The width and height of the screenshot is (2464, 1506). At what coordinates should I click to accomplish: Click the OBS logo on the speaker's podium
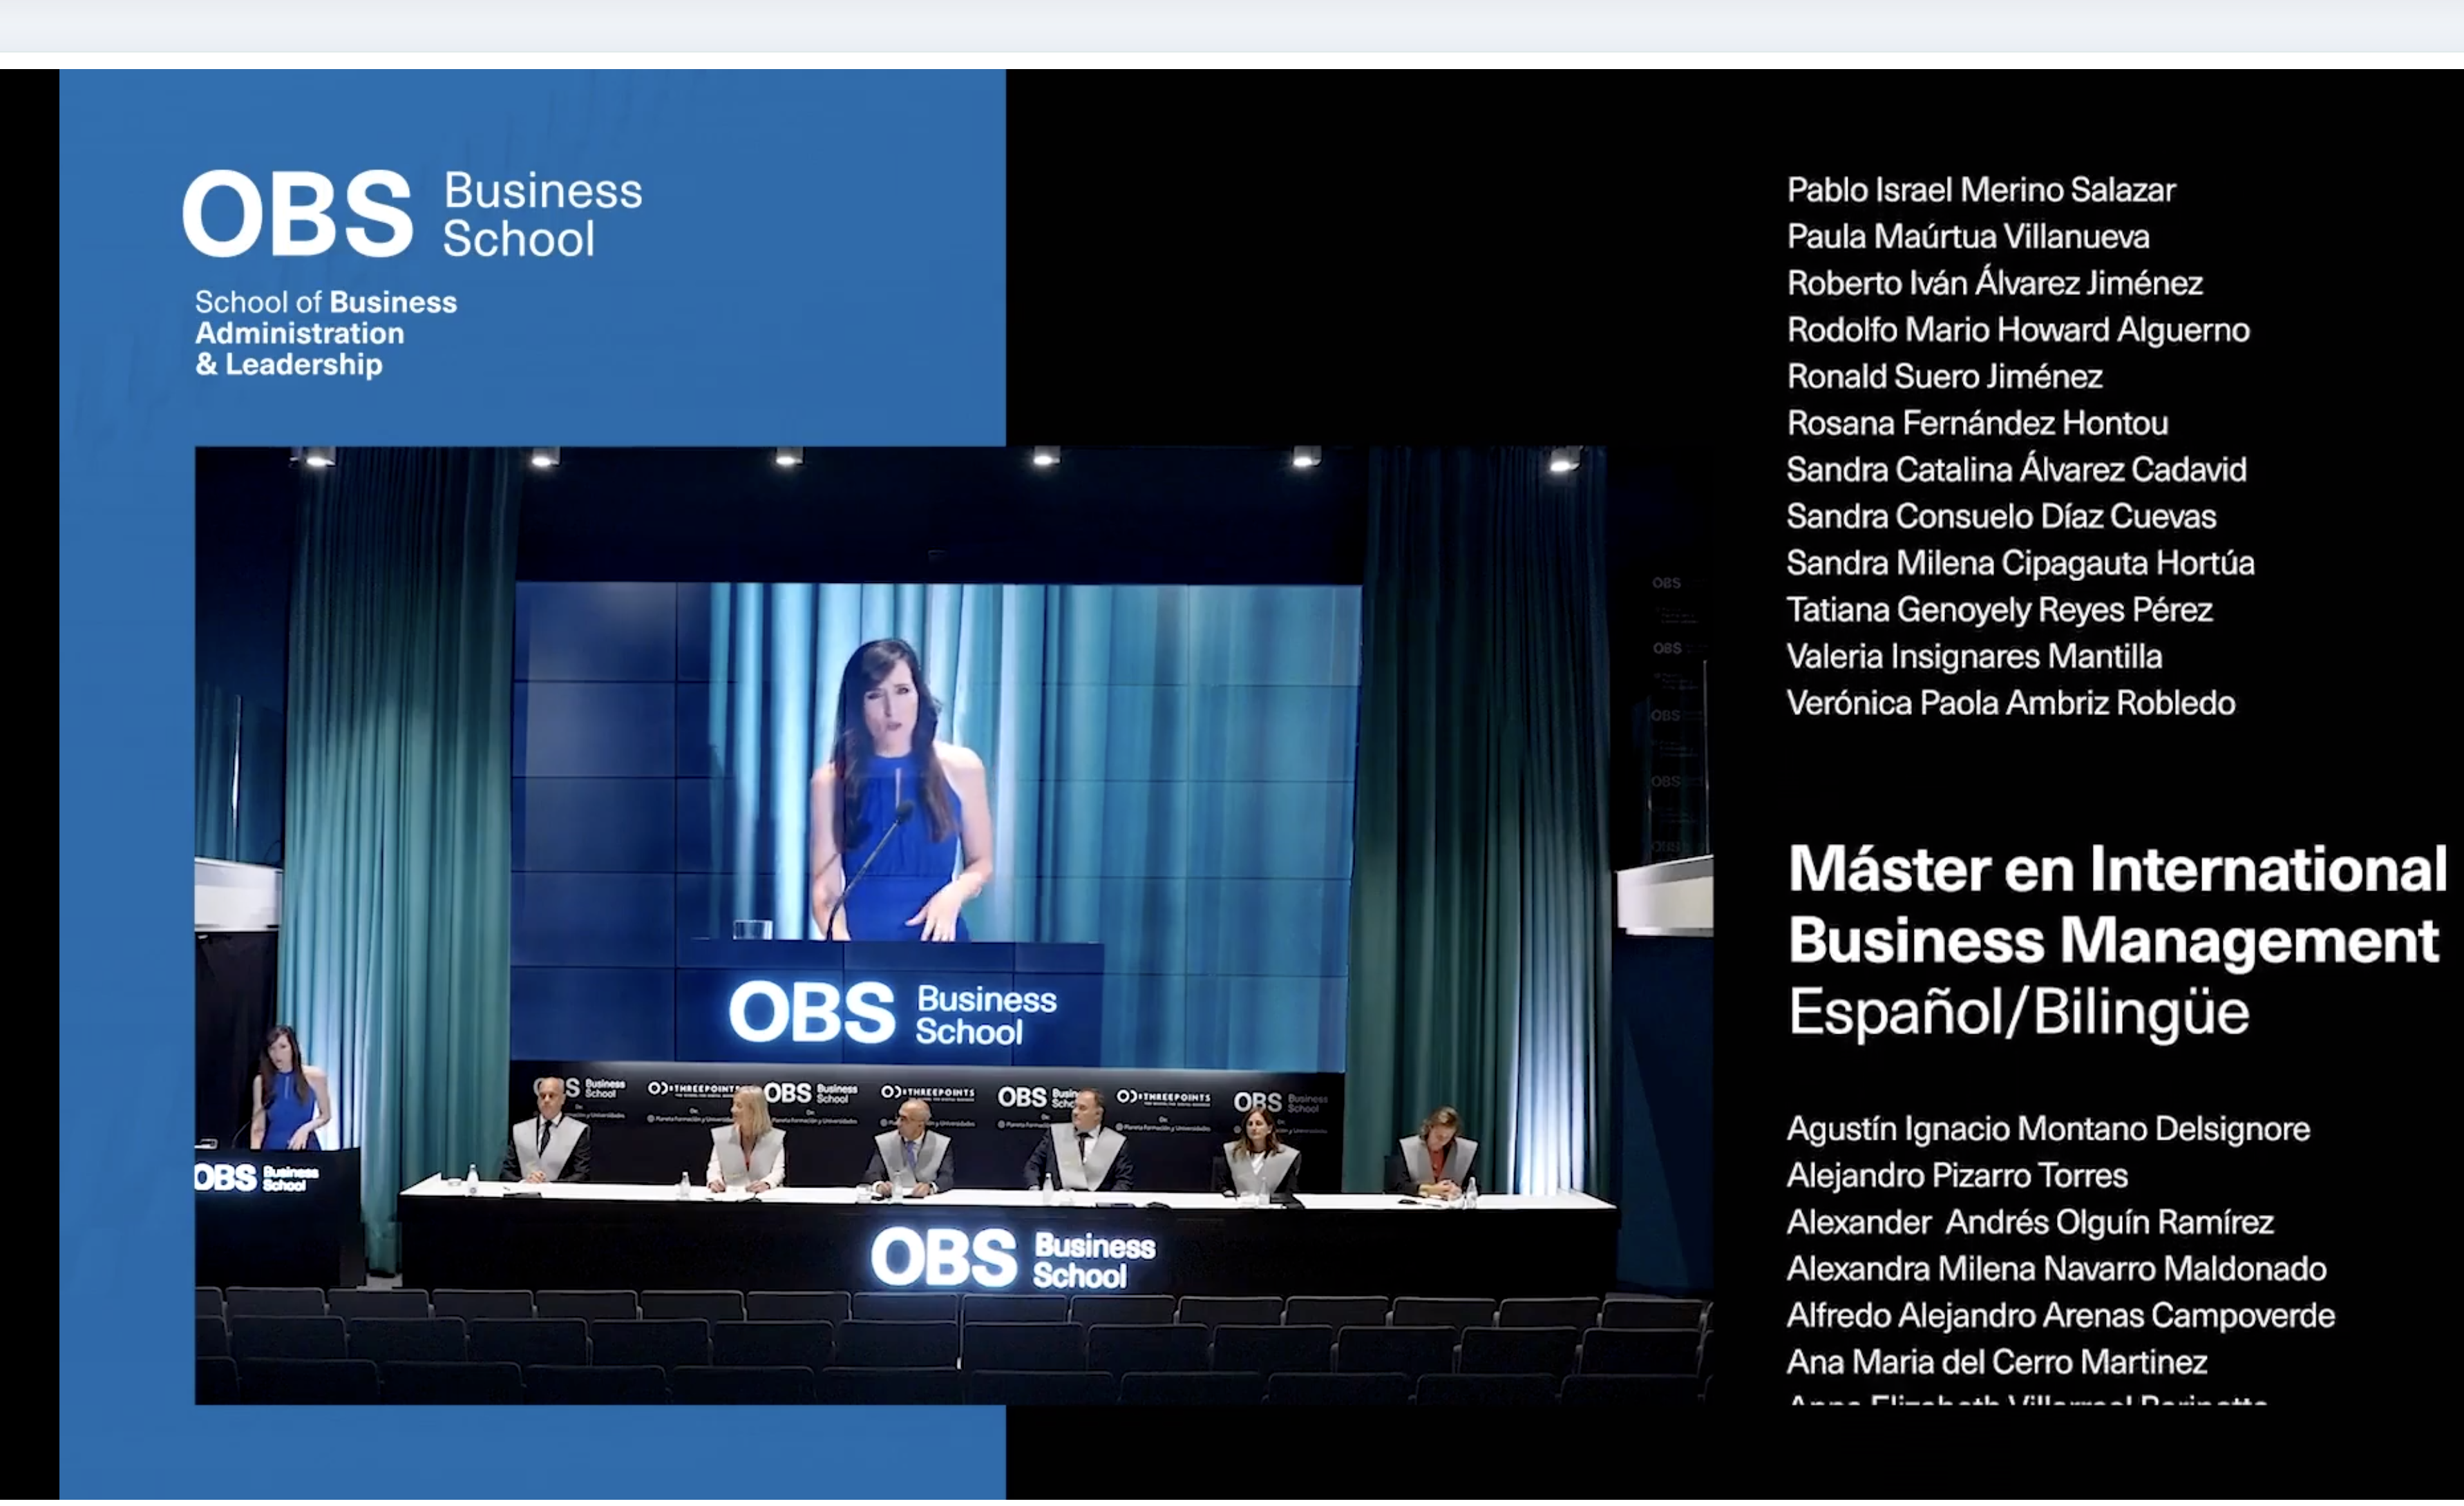pyautogui.click(x=257, y=1178)
